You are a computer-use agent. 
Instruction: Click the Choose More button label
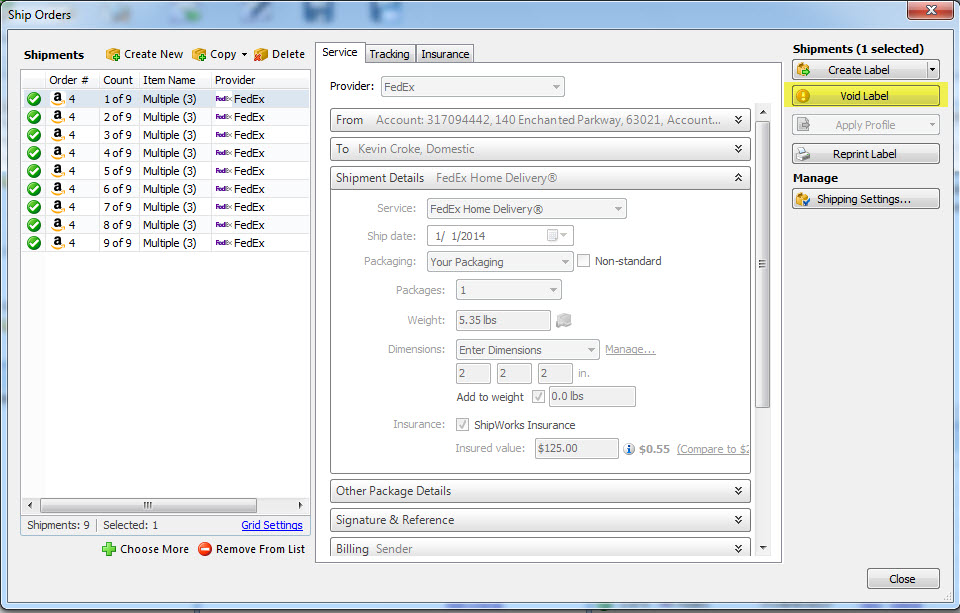point(154,549)
